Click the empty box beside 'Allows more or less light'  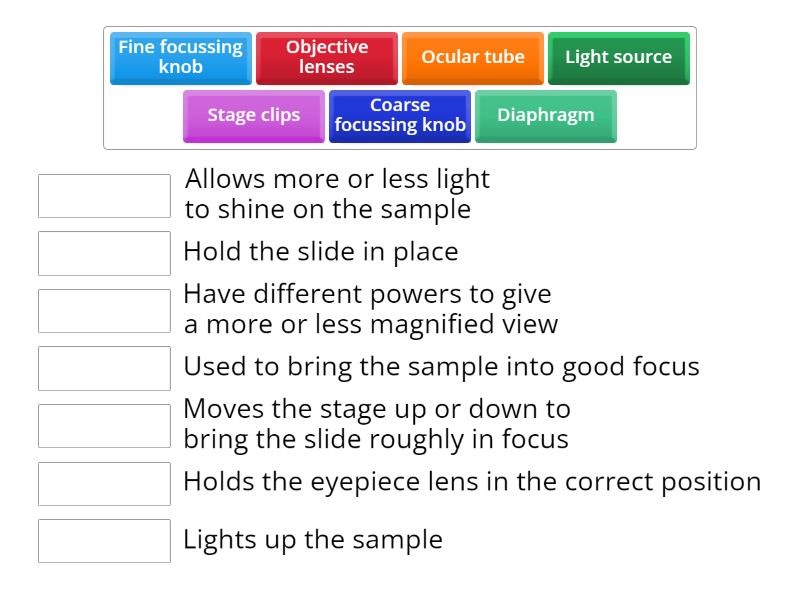pyautogui.click(x=104, y=196)
